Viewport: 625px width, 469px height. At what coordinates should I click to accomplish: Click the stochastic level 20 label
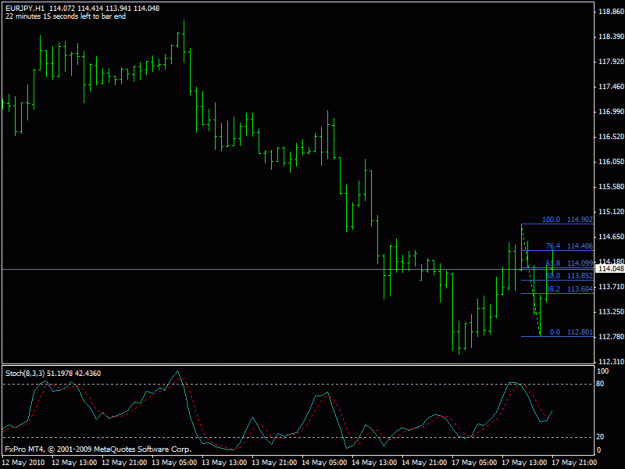600,437
